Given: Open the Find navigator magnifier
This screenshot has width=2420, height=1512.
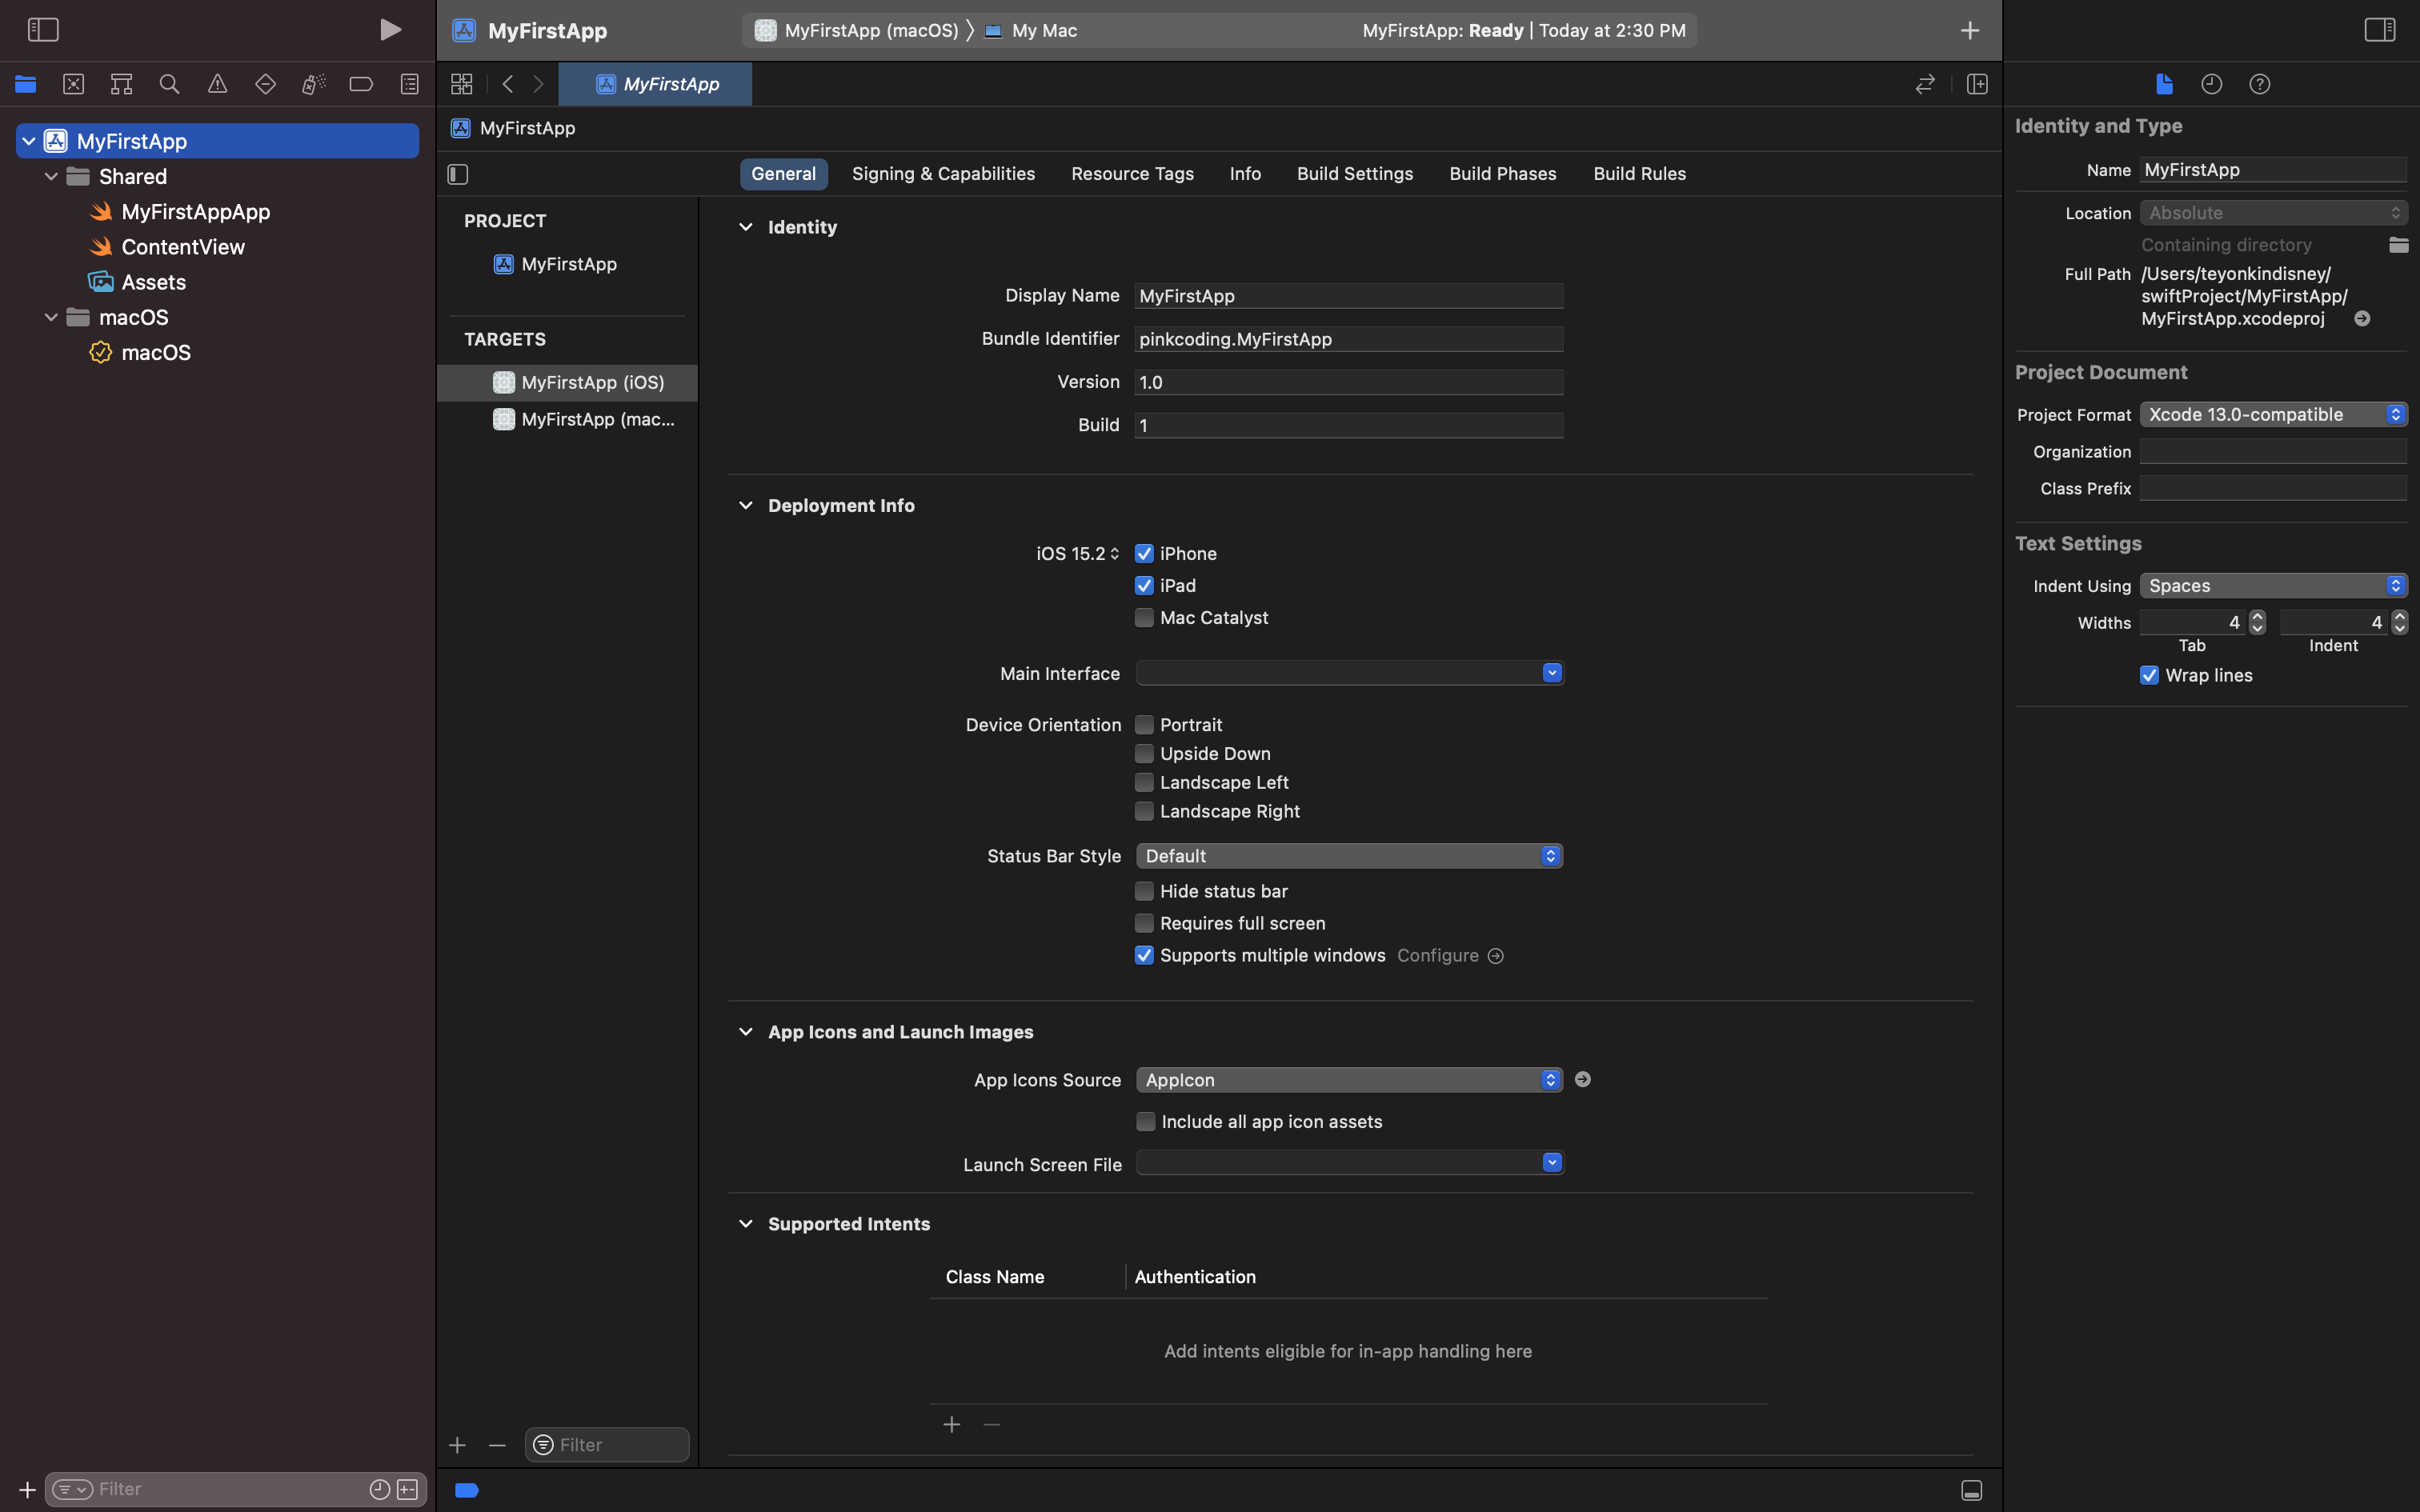Looking at the screenshot, I should tap(169, 84).
